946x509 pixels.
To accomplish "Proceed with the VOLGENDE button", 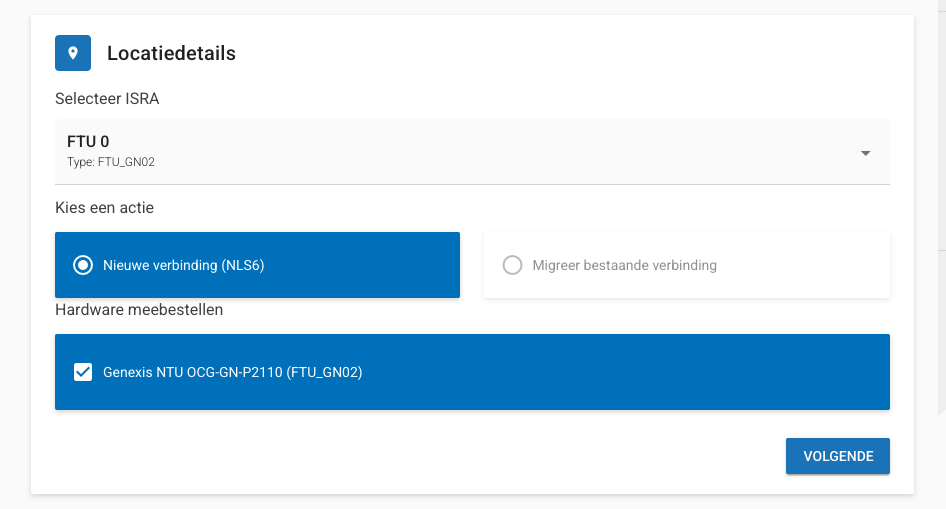I will (x=837, y=456).
